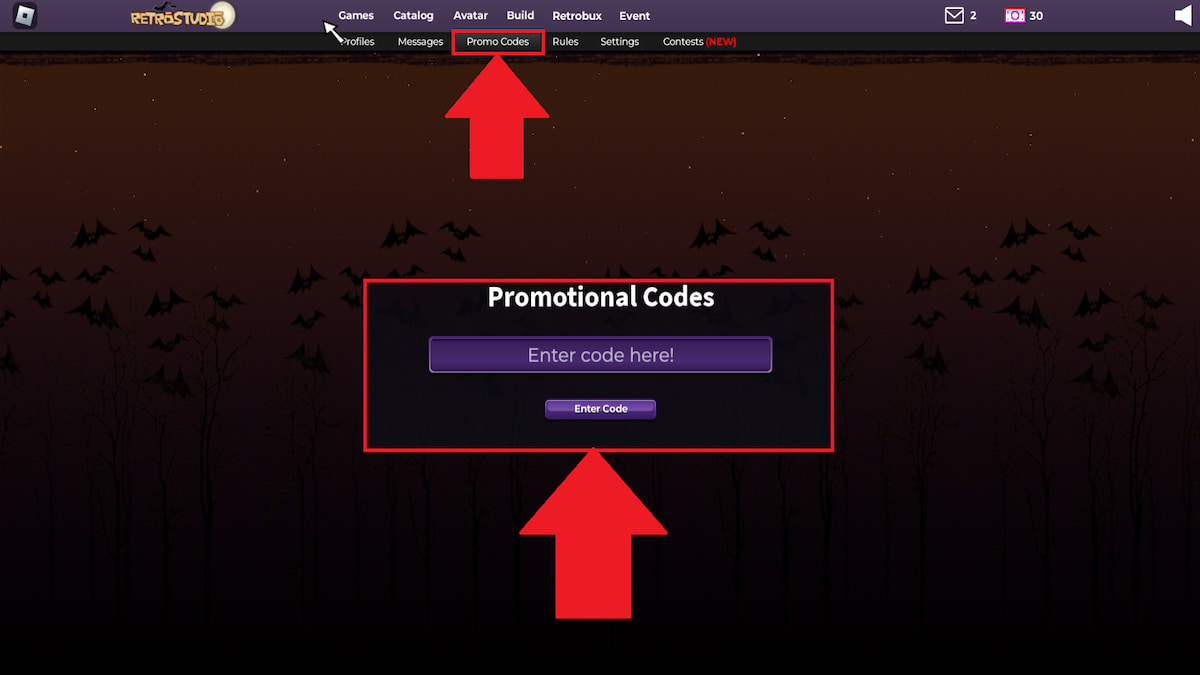1200x675 pixels.
Task: Click the unread message count 2
Action: pos(973,16)
